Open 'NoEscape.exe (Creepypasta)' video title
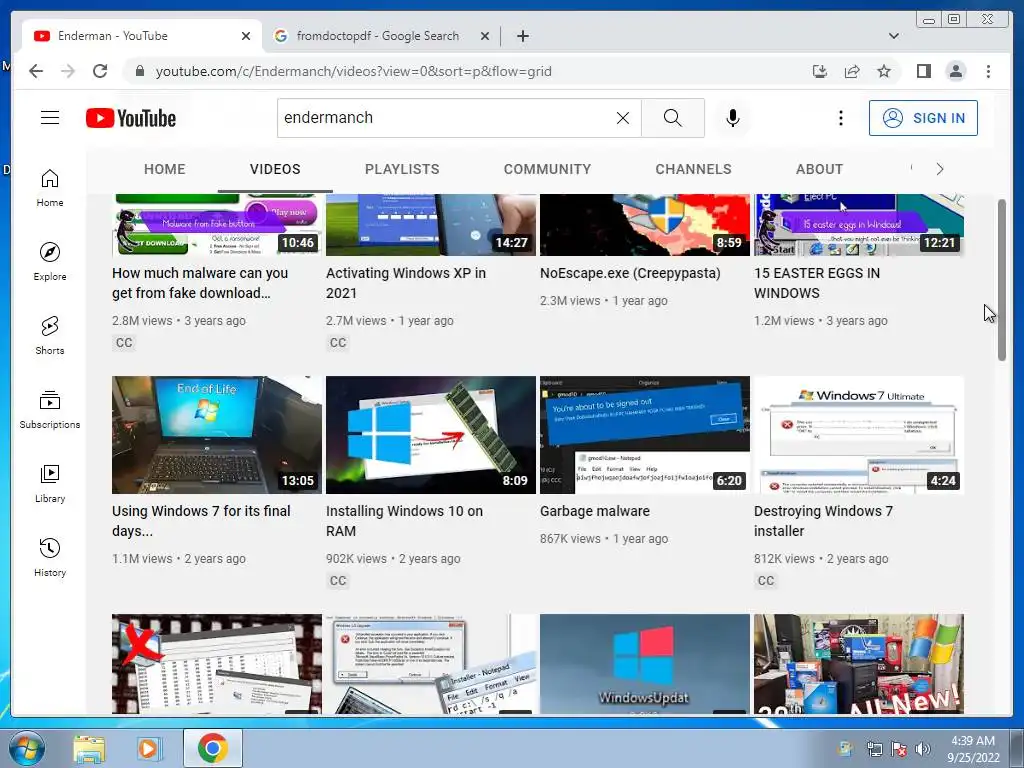 (630, 273)
